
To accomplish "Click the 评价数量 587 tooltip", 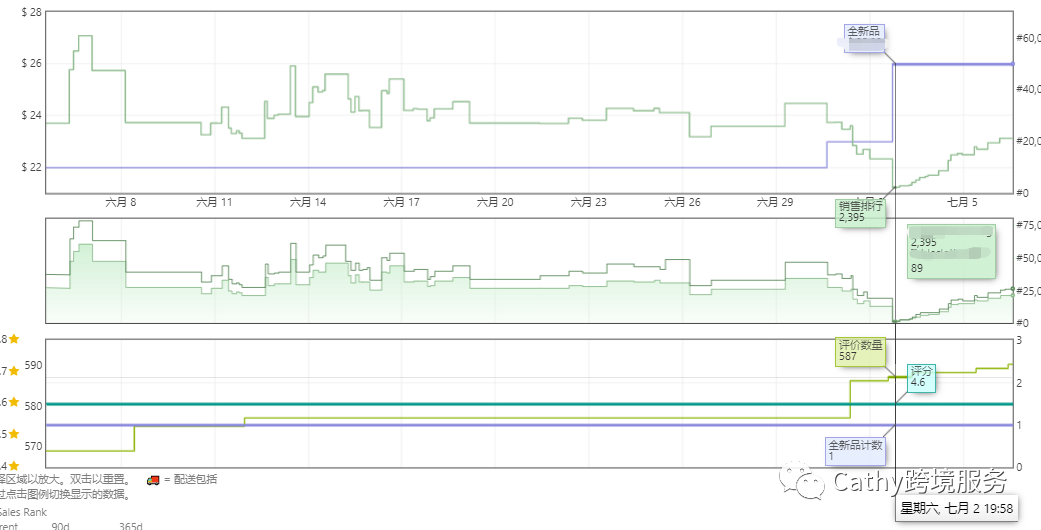I will tap(860, 351).
